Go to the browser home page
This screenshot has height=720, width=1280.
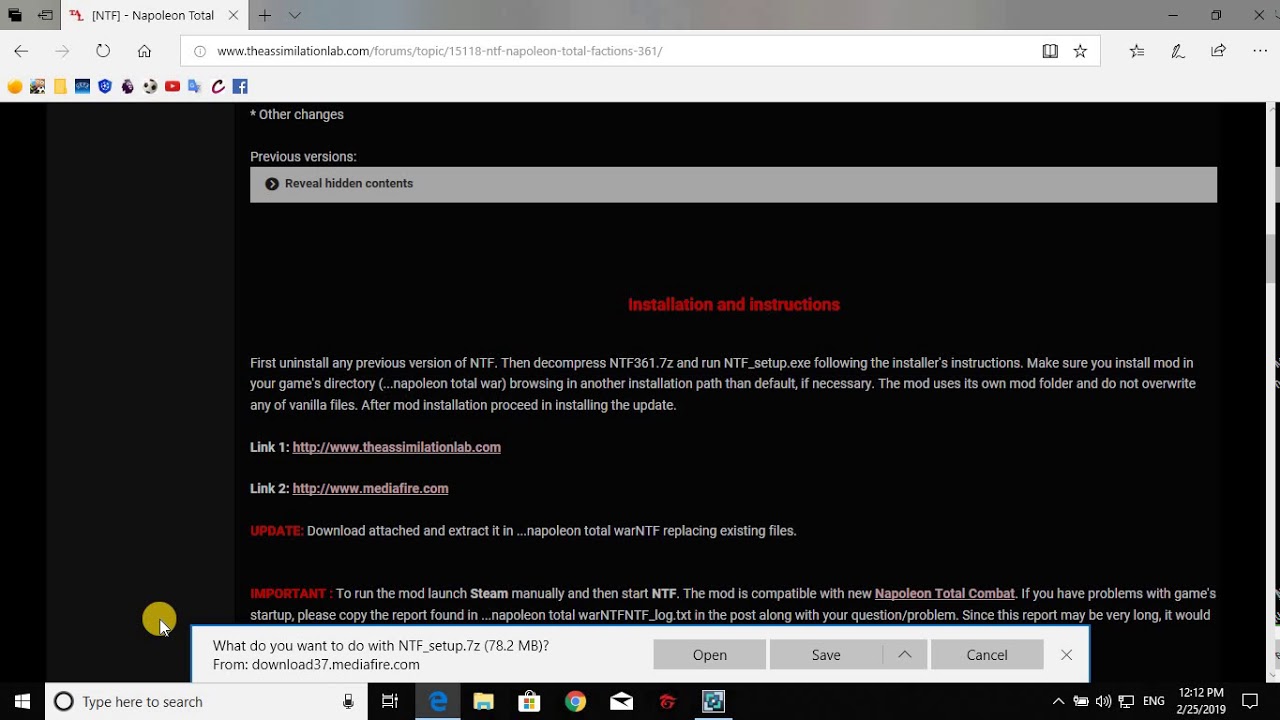144,51
